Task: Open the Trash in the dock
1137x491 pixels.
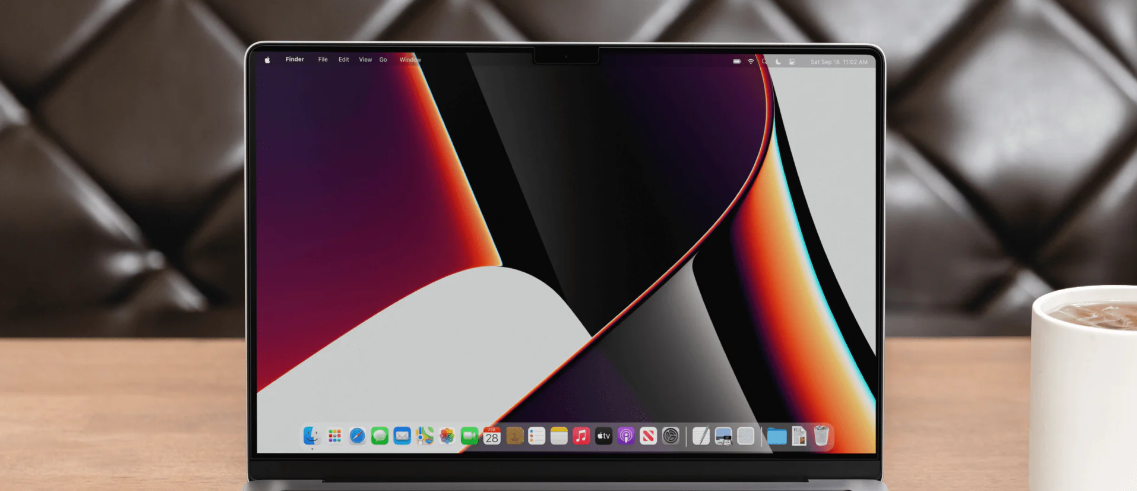Action: coord(821,435)
